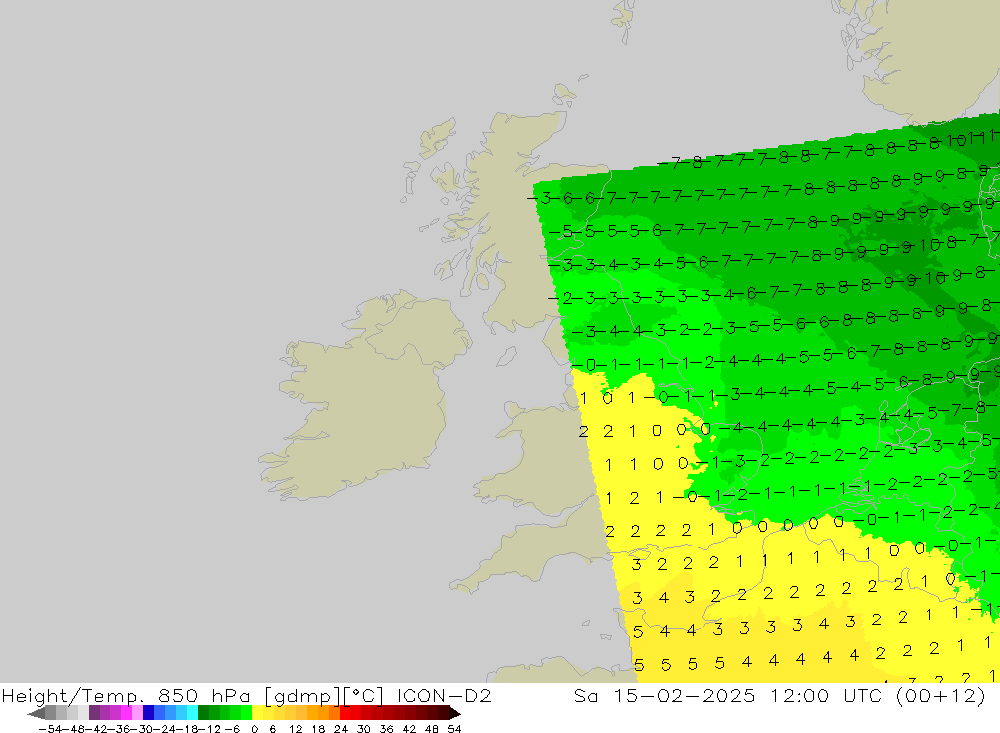Pick the dark blue legend swatch
Viewport: 1000px width, 733px height.
(x=148, y=713)
